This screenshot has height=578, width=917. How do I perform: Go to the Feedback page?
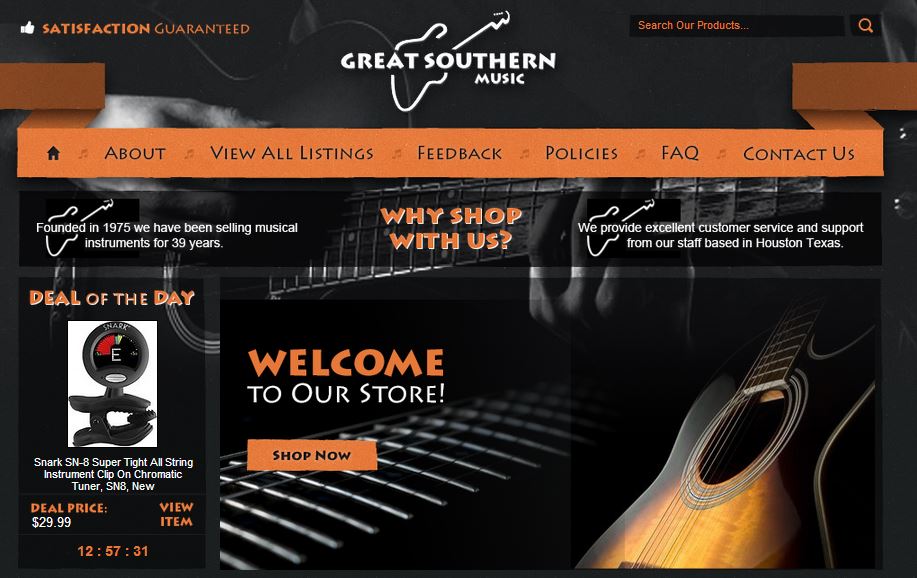click(460, 153)
